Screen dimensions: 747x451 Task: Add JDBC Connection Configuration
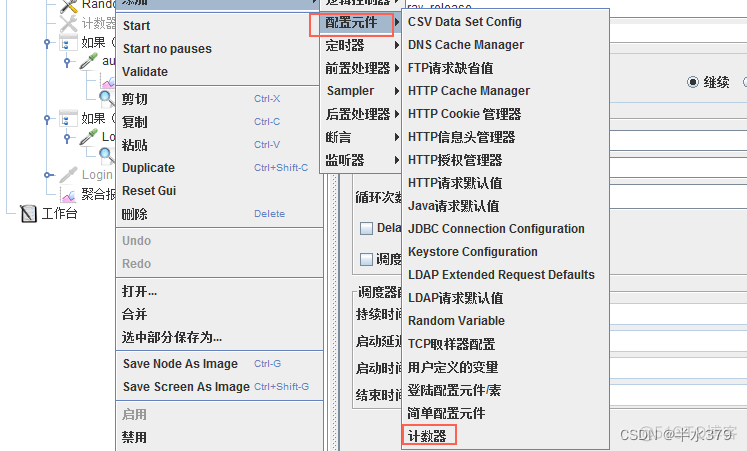pos(505,229)
